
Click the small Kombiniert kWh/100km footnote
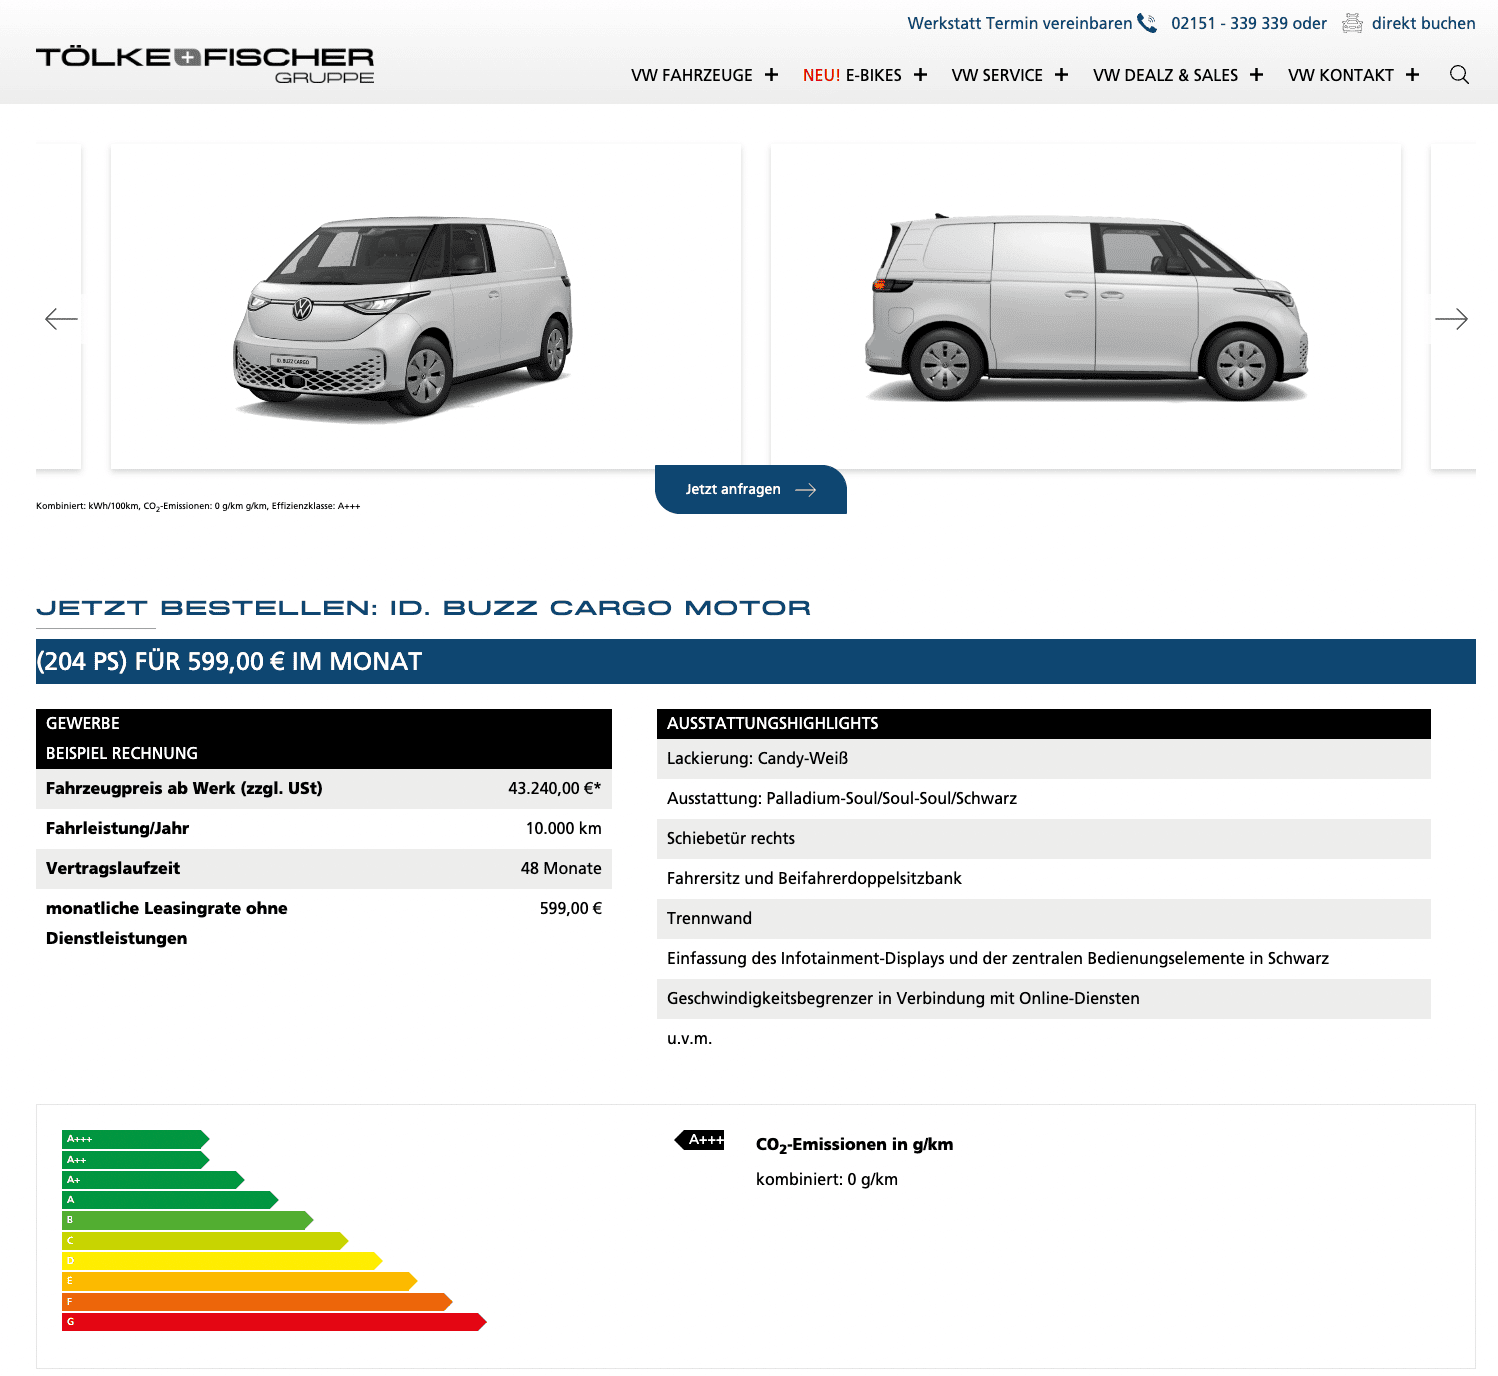point(198,506)
